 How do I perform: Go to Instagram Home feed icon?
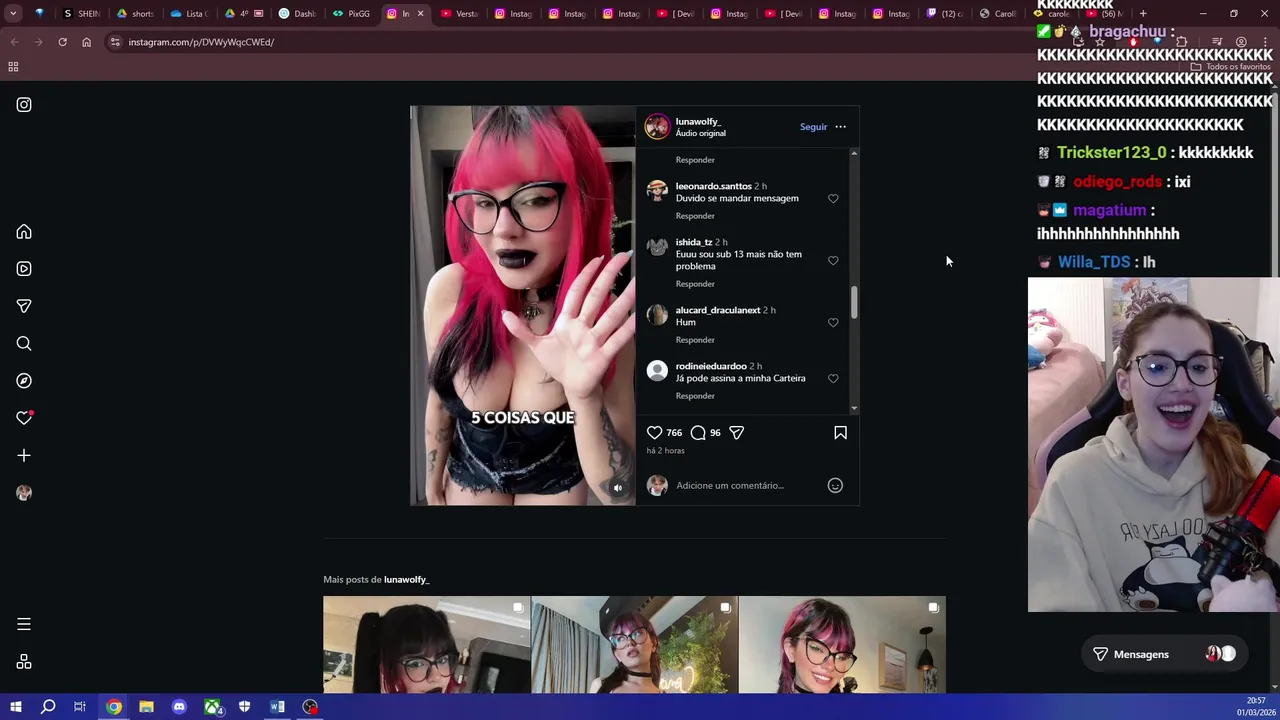pyautogui.click(x=24, y=232)
